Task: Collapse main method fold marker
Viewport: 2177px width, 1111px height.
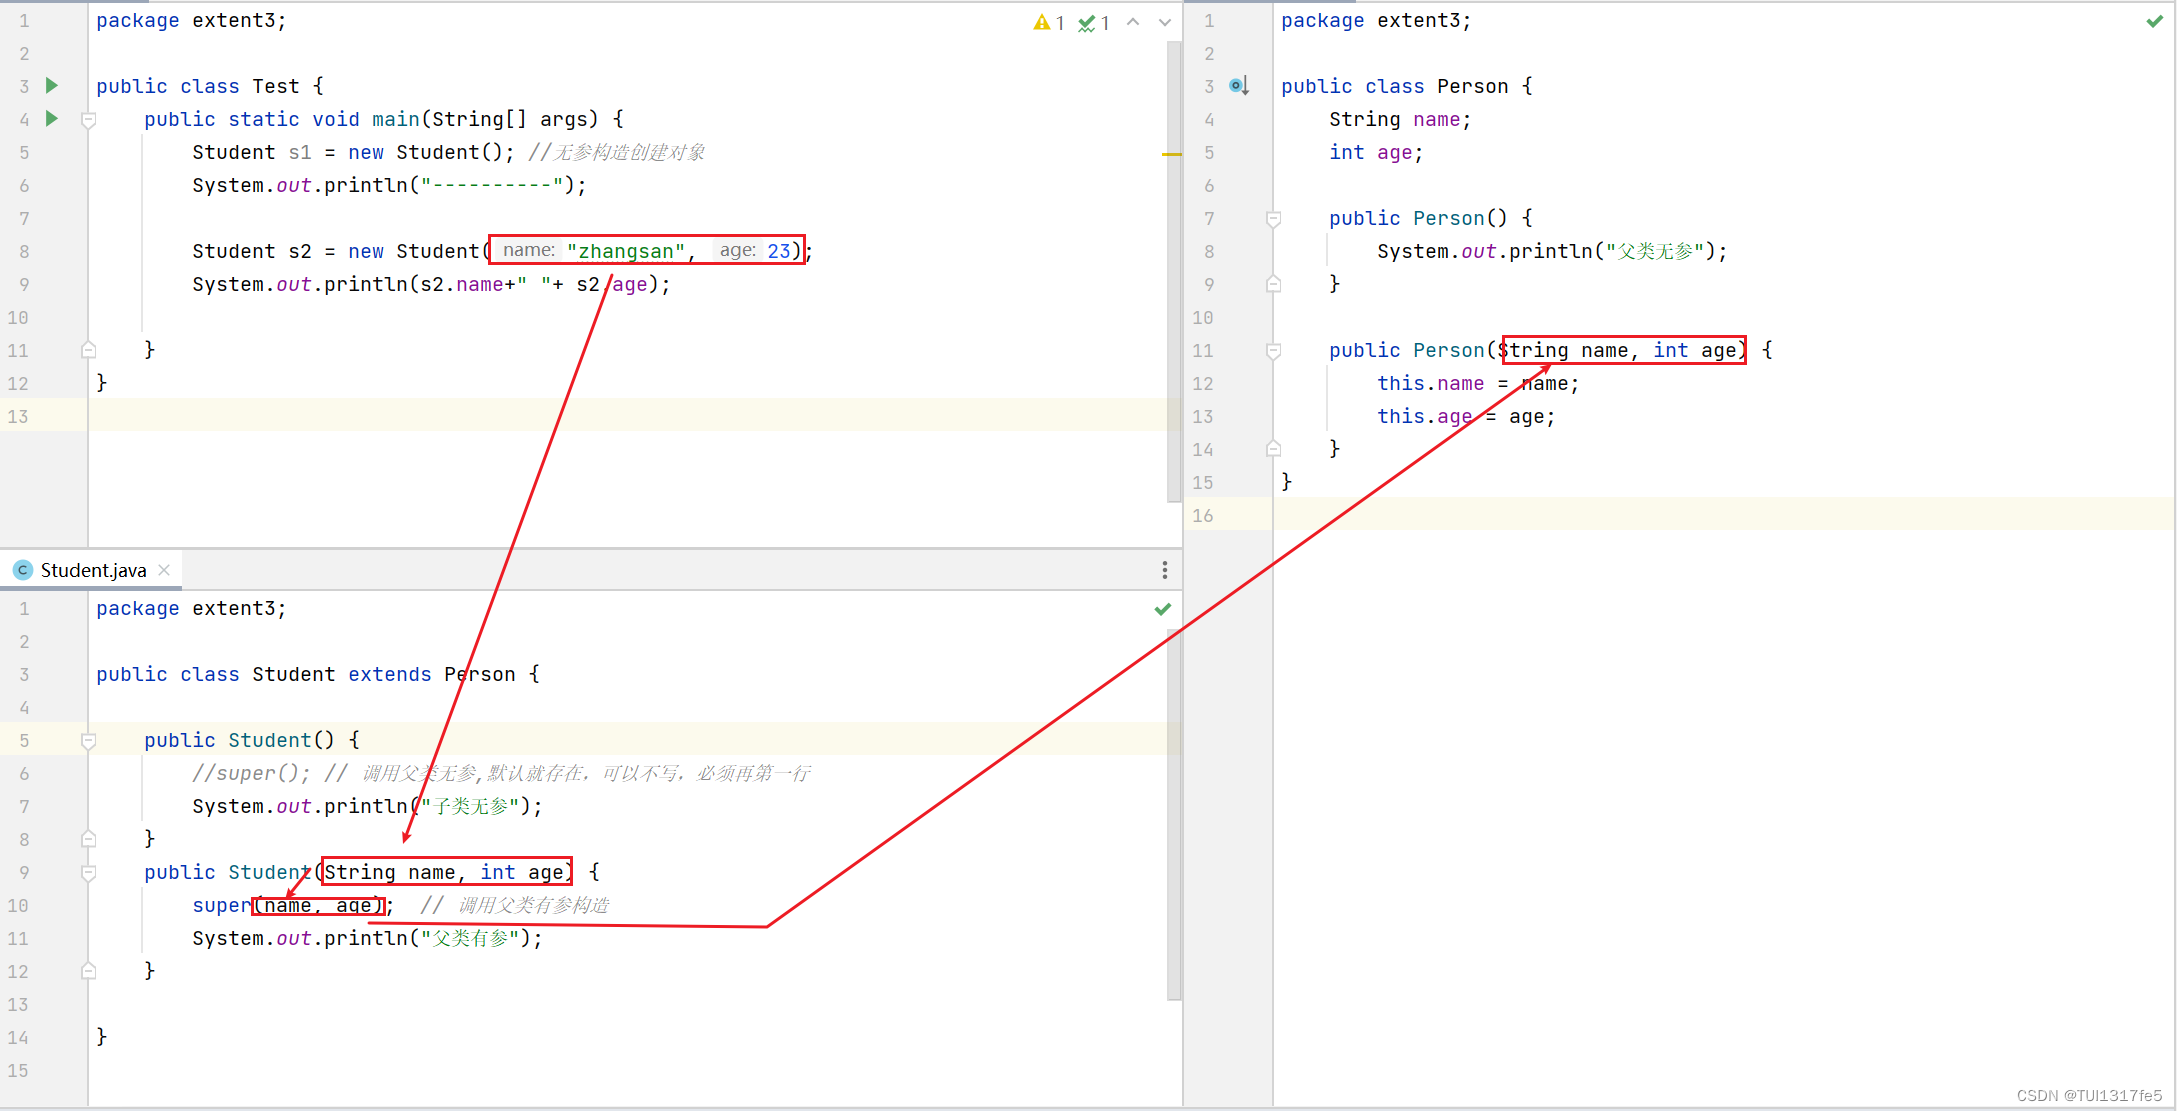Action: 88,120
